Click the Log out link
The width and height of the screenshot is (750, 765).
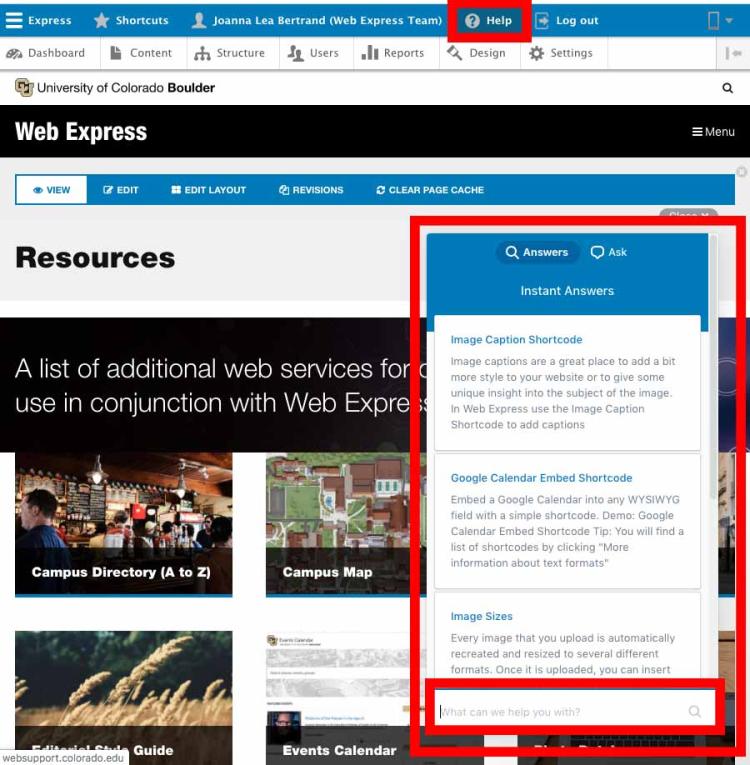point(567,20)
